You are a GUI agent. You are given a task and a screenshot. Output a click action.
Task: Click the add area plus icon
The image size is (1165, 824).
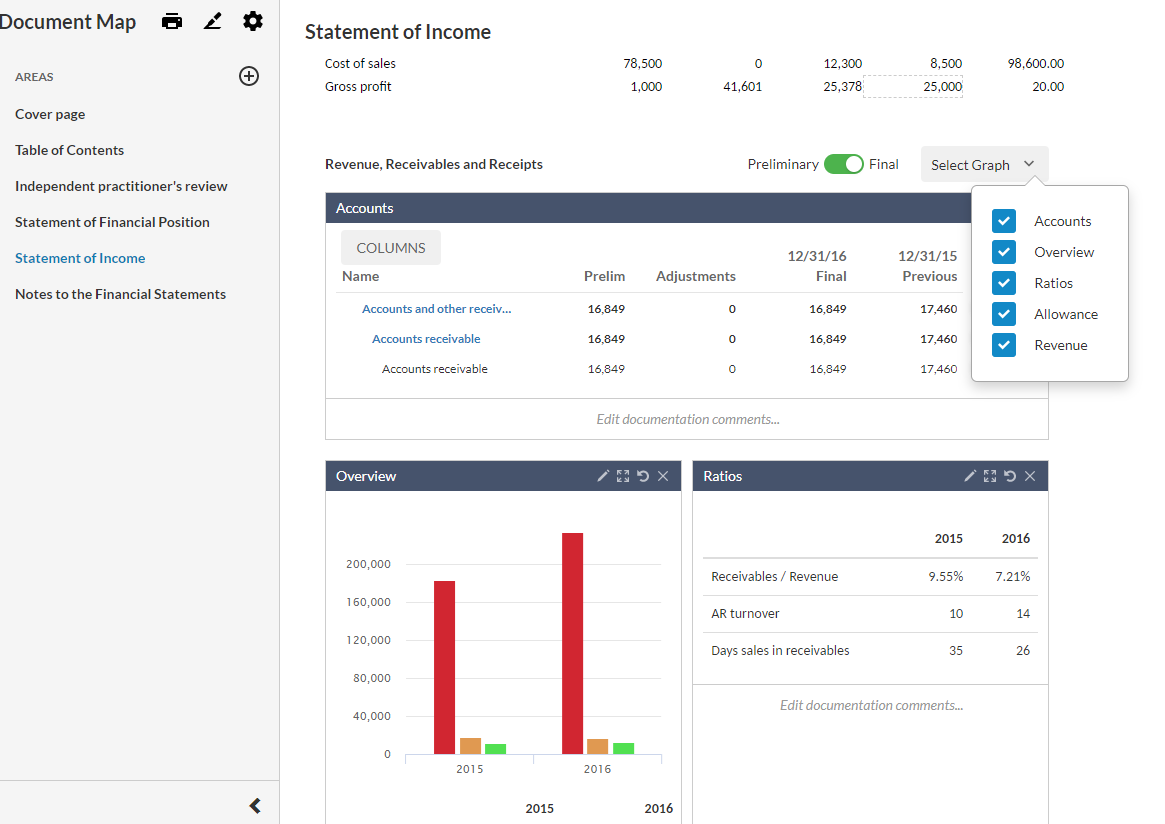(x=248, y=75)
